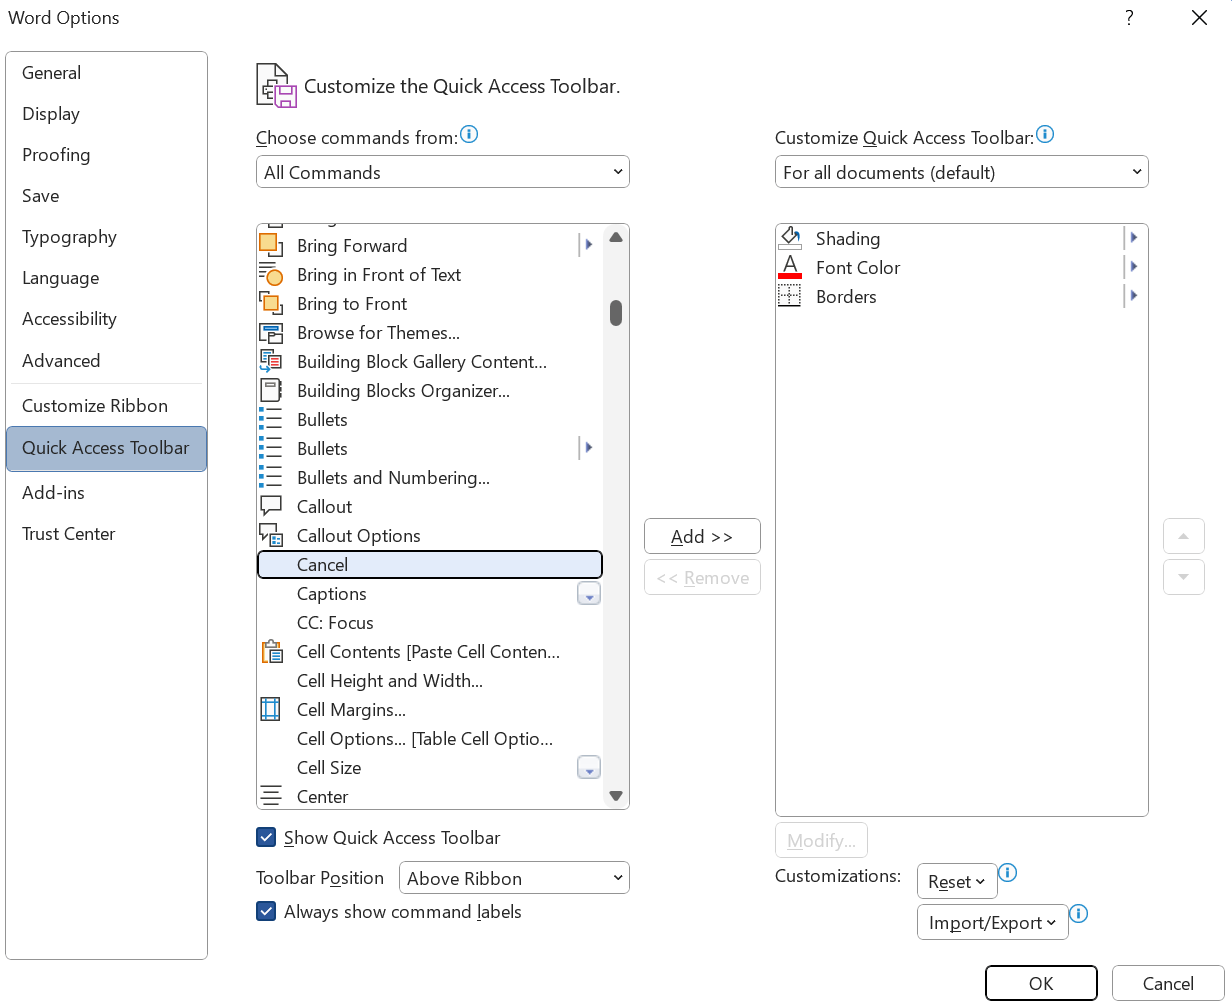Open the Choose commands from dropdown
Viewport: 1232px width, 1008px height.
click(443, 172)
